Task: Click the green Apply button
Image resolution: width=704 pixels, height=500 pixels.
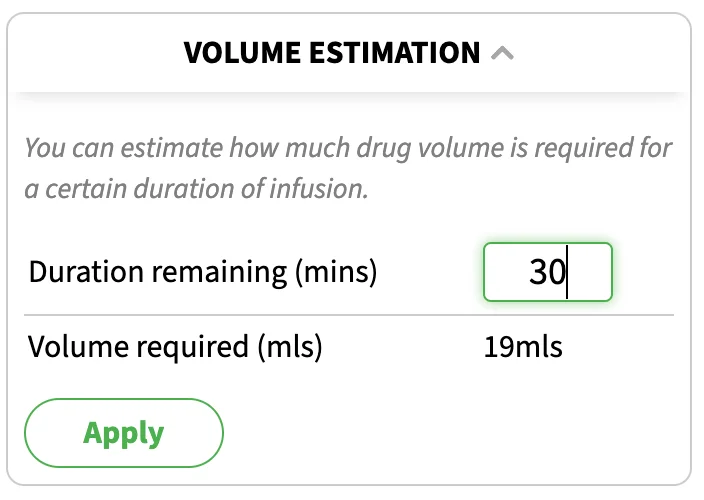Action: pyautogui.click(x=124, y=433)
